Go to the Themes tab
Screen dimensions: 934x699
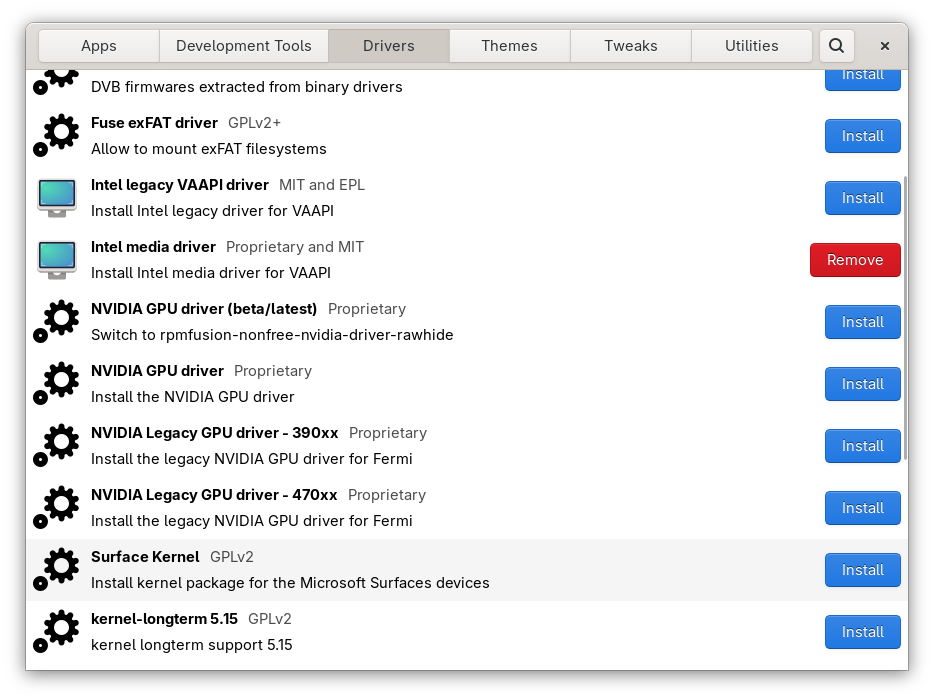(509, 46)
